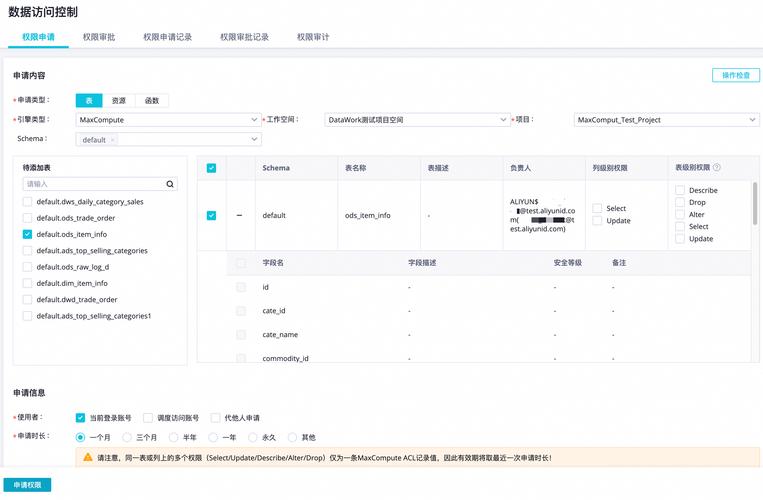Click the search magnifier in the table filter
The image size is (763, 500).
[170, 184]
